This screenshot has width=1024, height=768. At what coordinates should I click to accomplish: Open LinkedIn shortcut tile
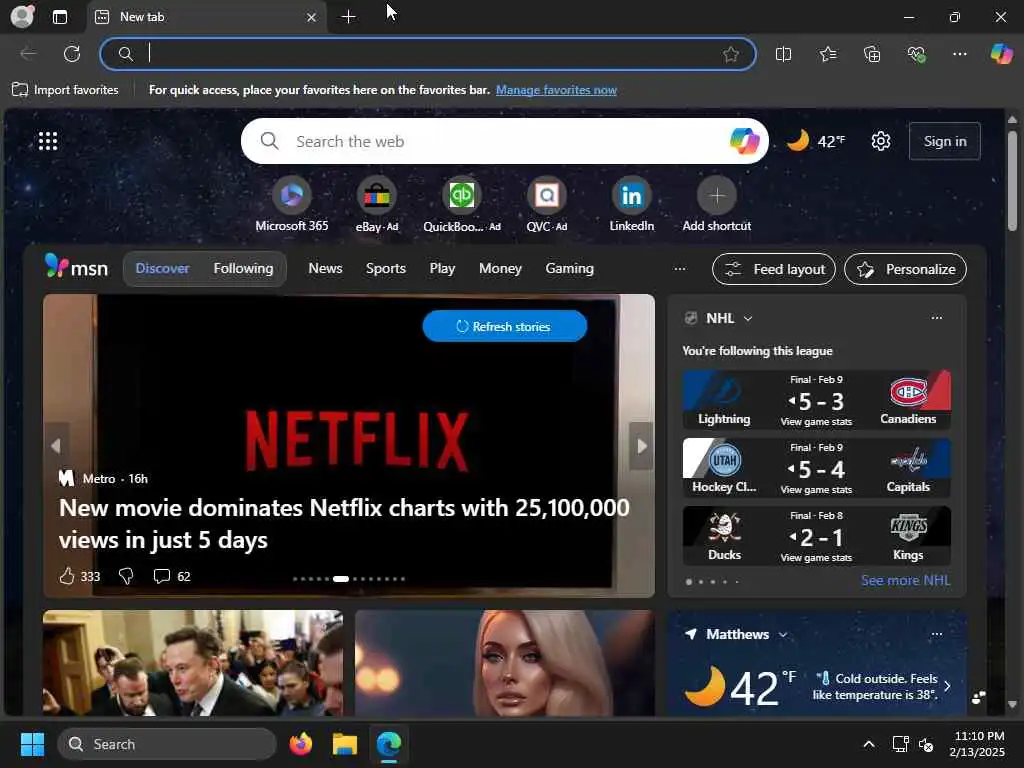632,204
